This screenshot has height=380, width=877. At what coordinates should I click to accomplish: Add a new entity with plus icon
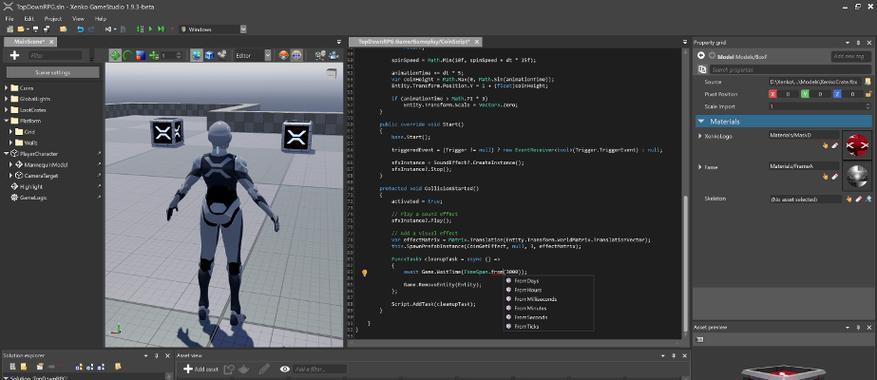tap(15, 55)
